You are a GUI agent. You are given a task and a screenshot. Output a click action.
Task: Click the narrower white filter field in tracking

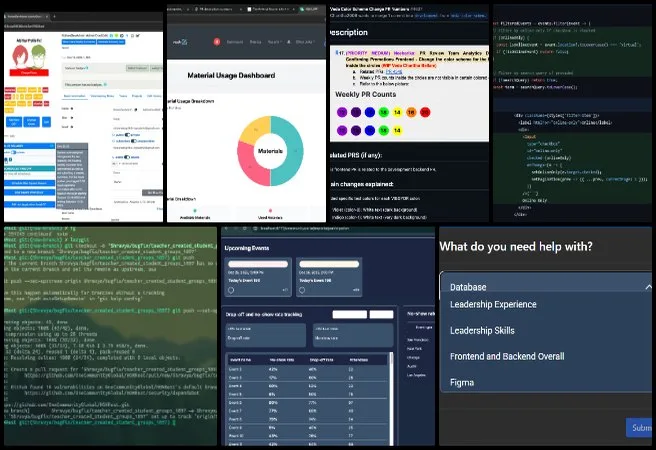point(382,314)
